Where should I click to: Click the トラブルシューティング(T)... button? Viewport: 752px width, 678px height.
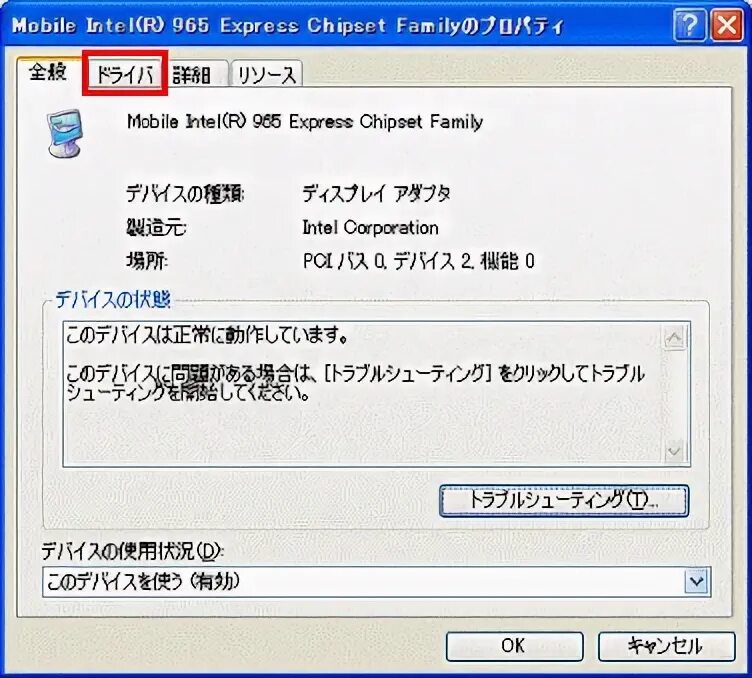(x=564, y=501)
